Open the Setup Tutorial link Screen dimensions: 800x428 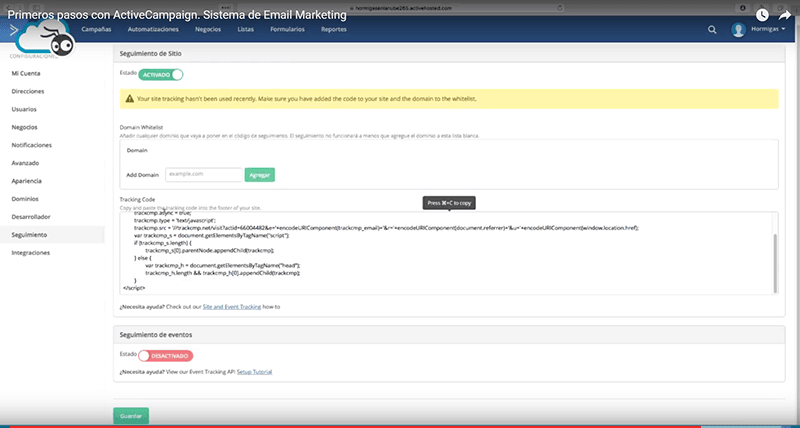coord(254,372)
